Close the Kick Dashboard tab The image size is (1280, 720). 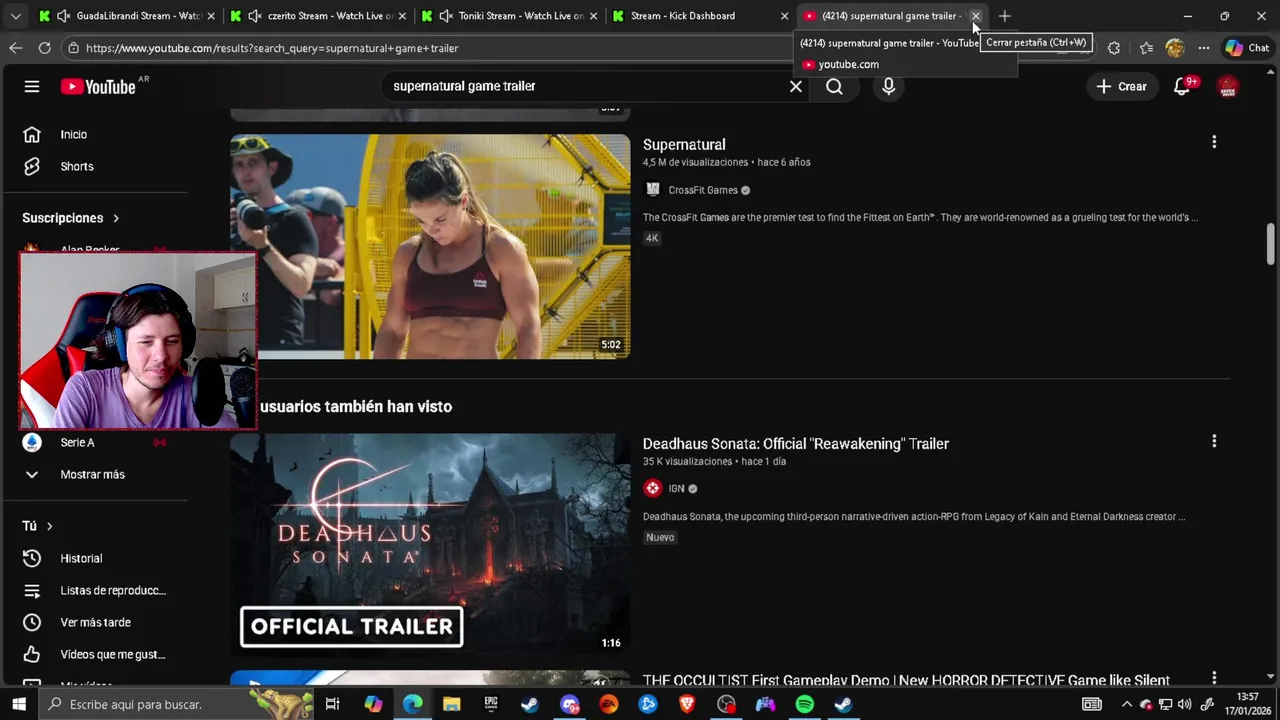(785, 16)
